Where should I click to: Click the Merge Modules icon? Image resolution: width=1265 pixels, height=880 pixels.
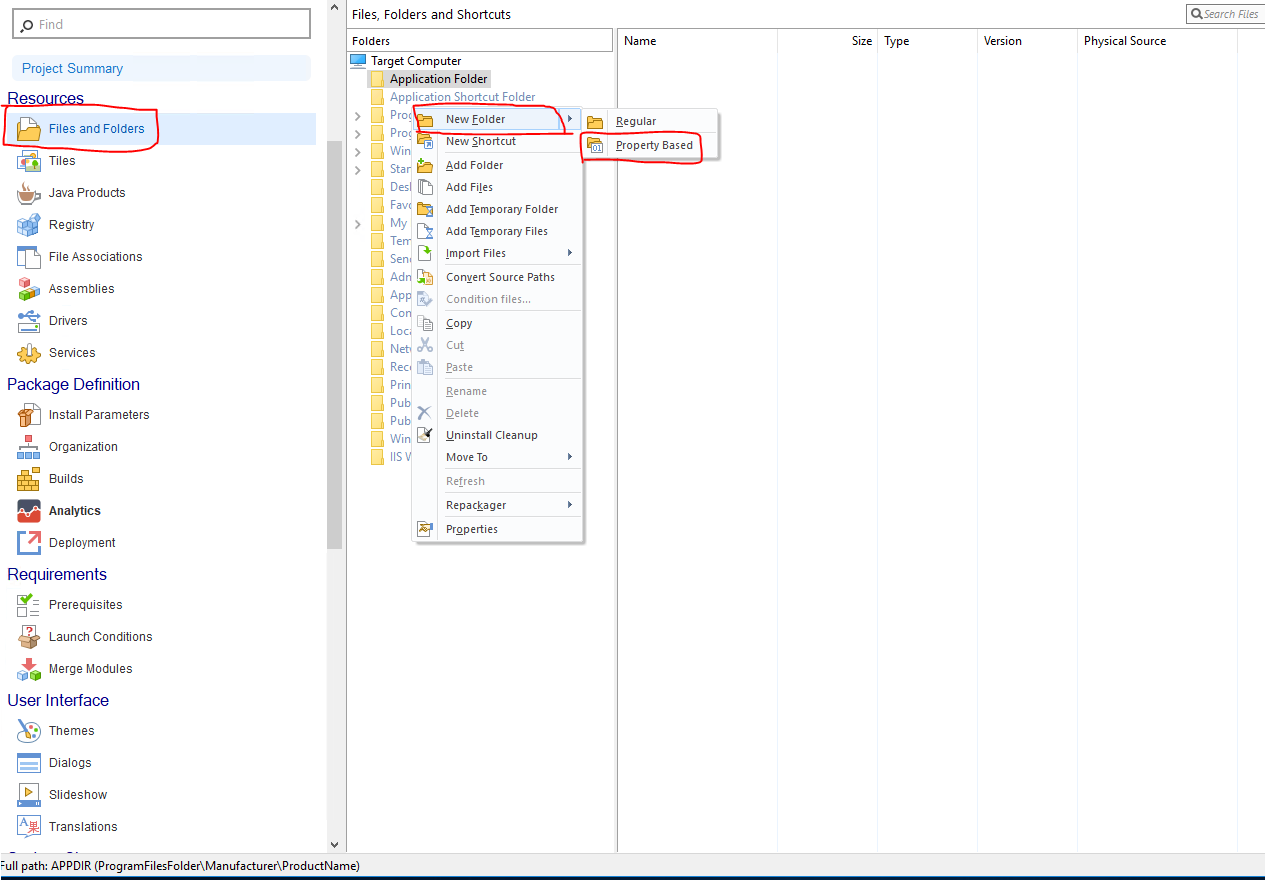(x=29, y=669)
